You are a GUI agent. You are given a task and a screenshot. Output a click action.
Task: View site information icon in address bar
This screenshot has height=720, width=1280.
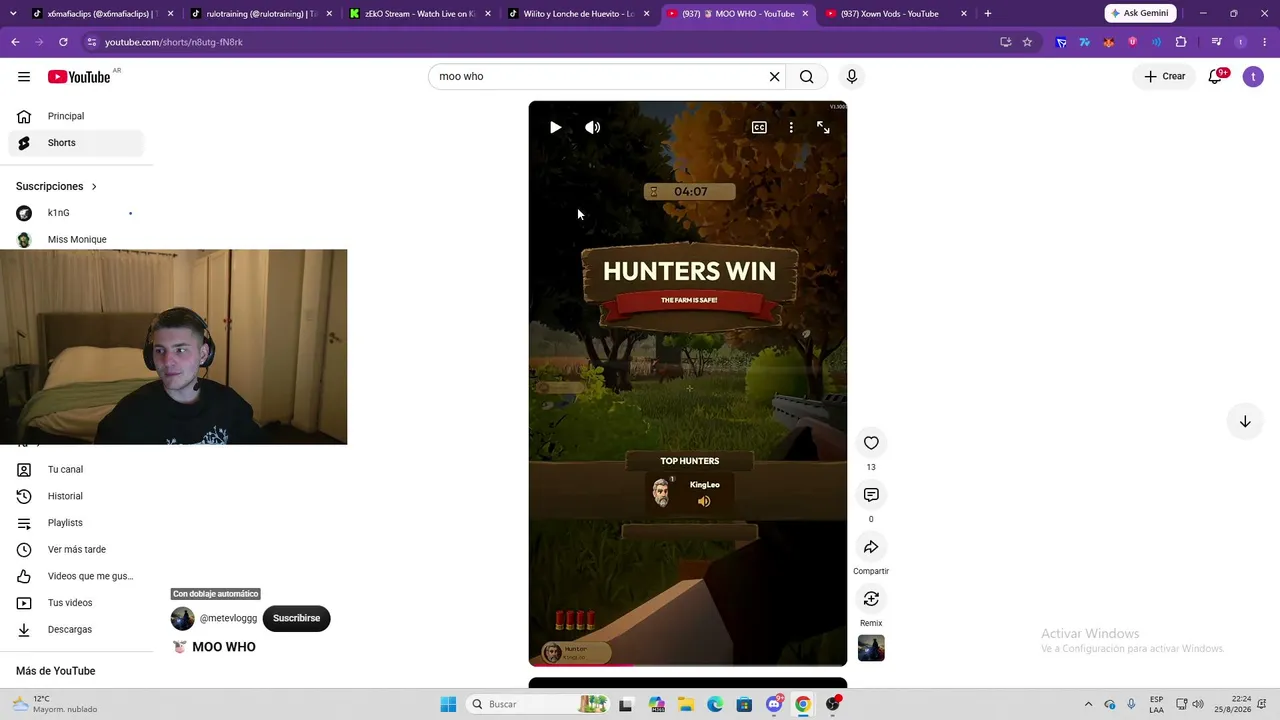click(x=91, y=42)
